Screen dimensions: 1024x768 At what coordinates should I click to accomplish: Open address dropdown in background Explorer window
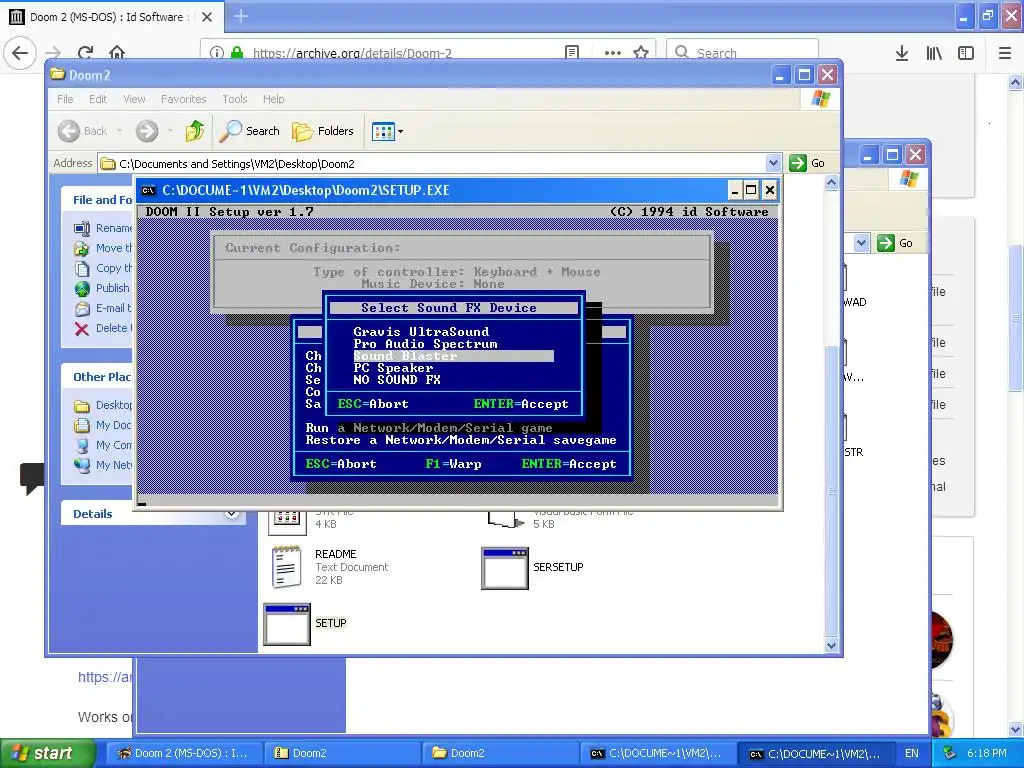point(861,244)
